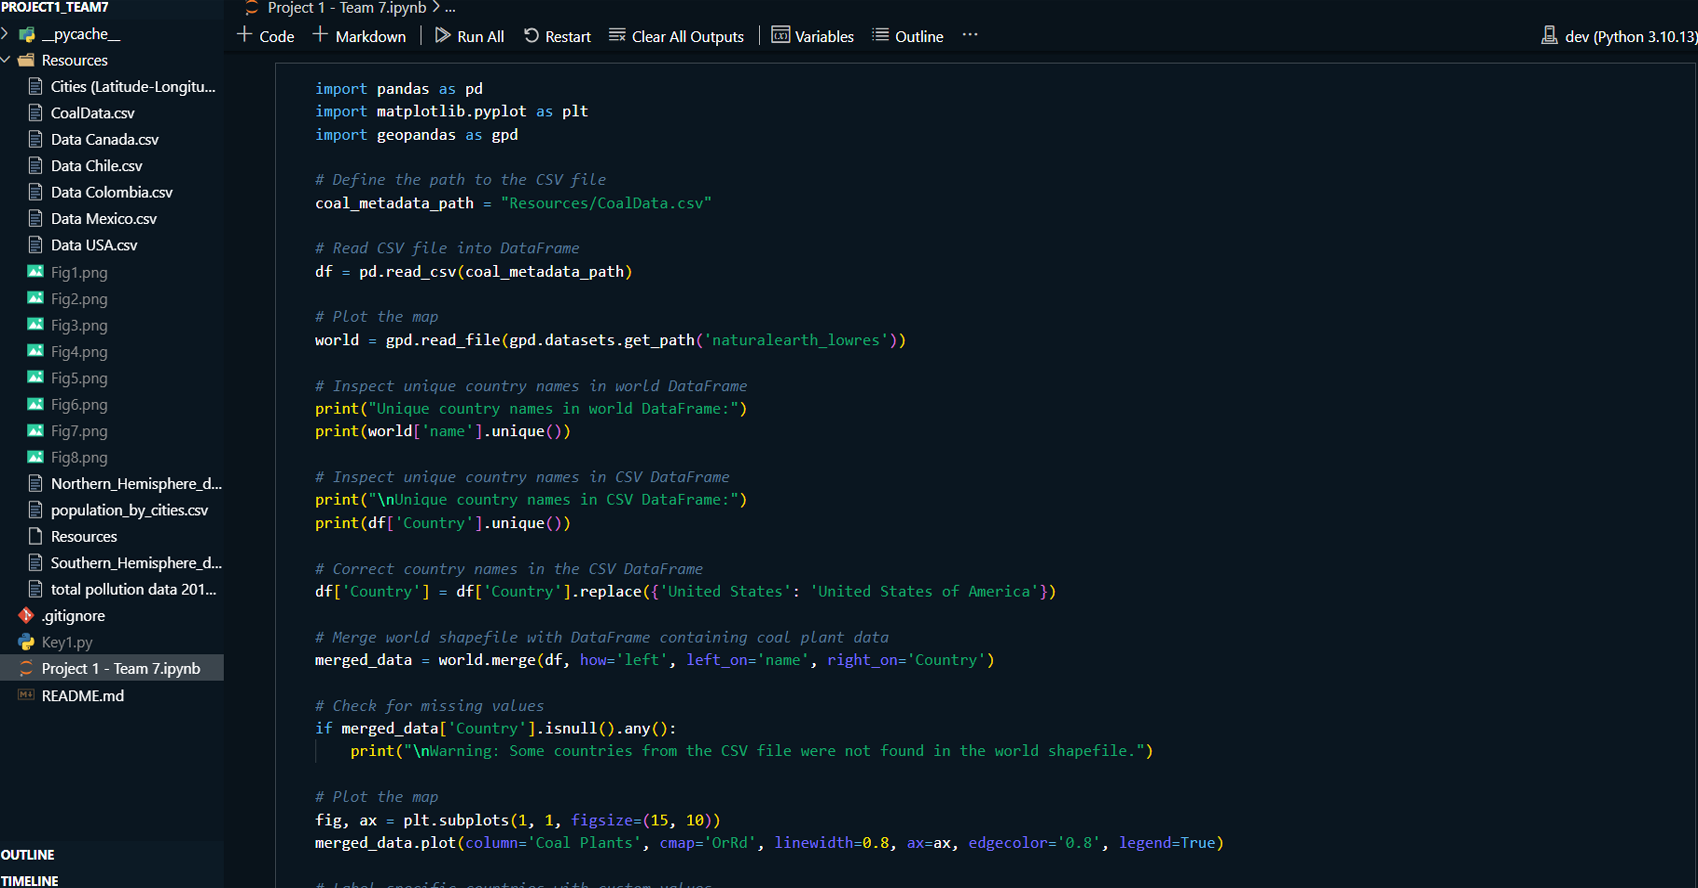This screenshot has width=1698, height=888.
Task: Select the .gitignore file
Action: (x=73, y=616)
